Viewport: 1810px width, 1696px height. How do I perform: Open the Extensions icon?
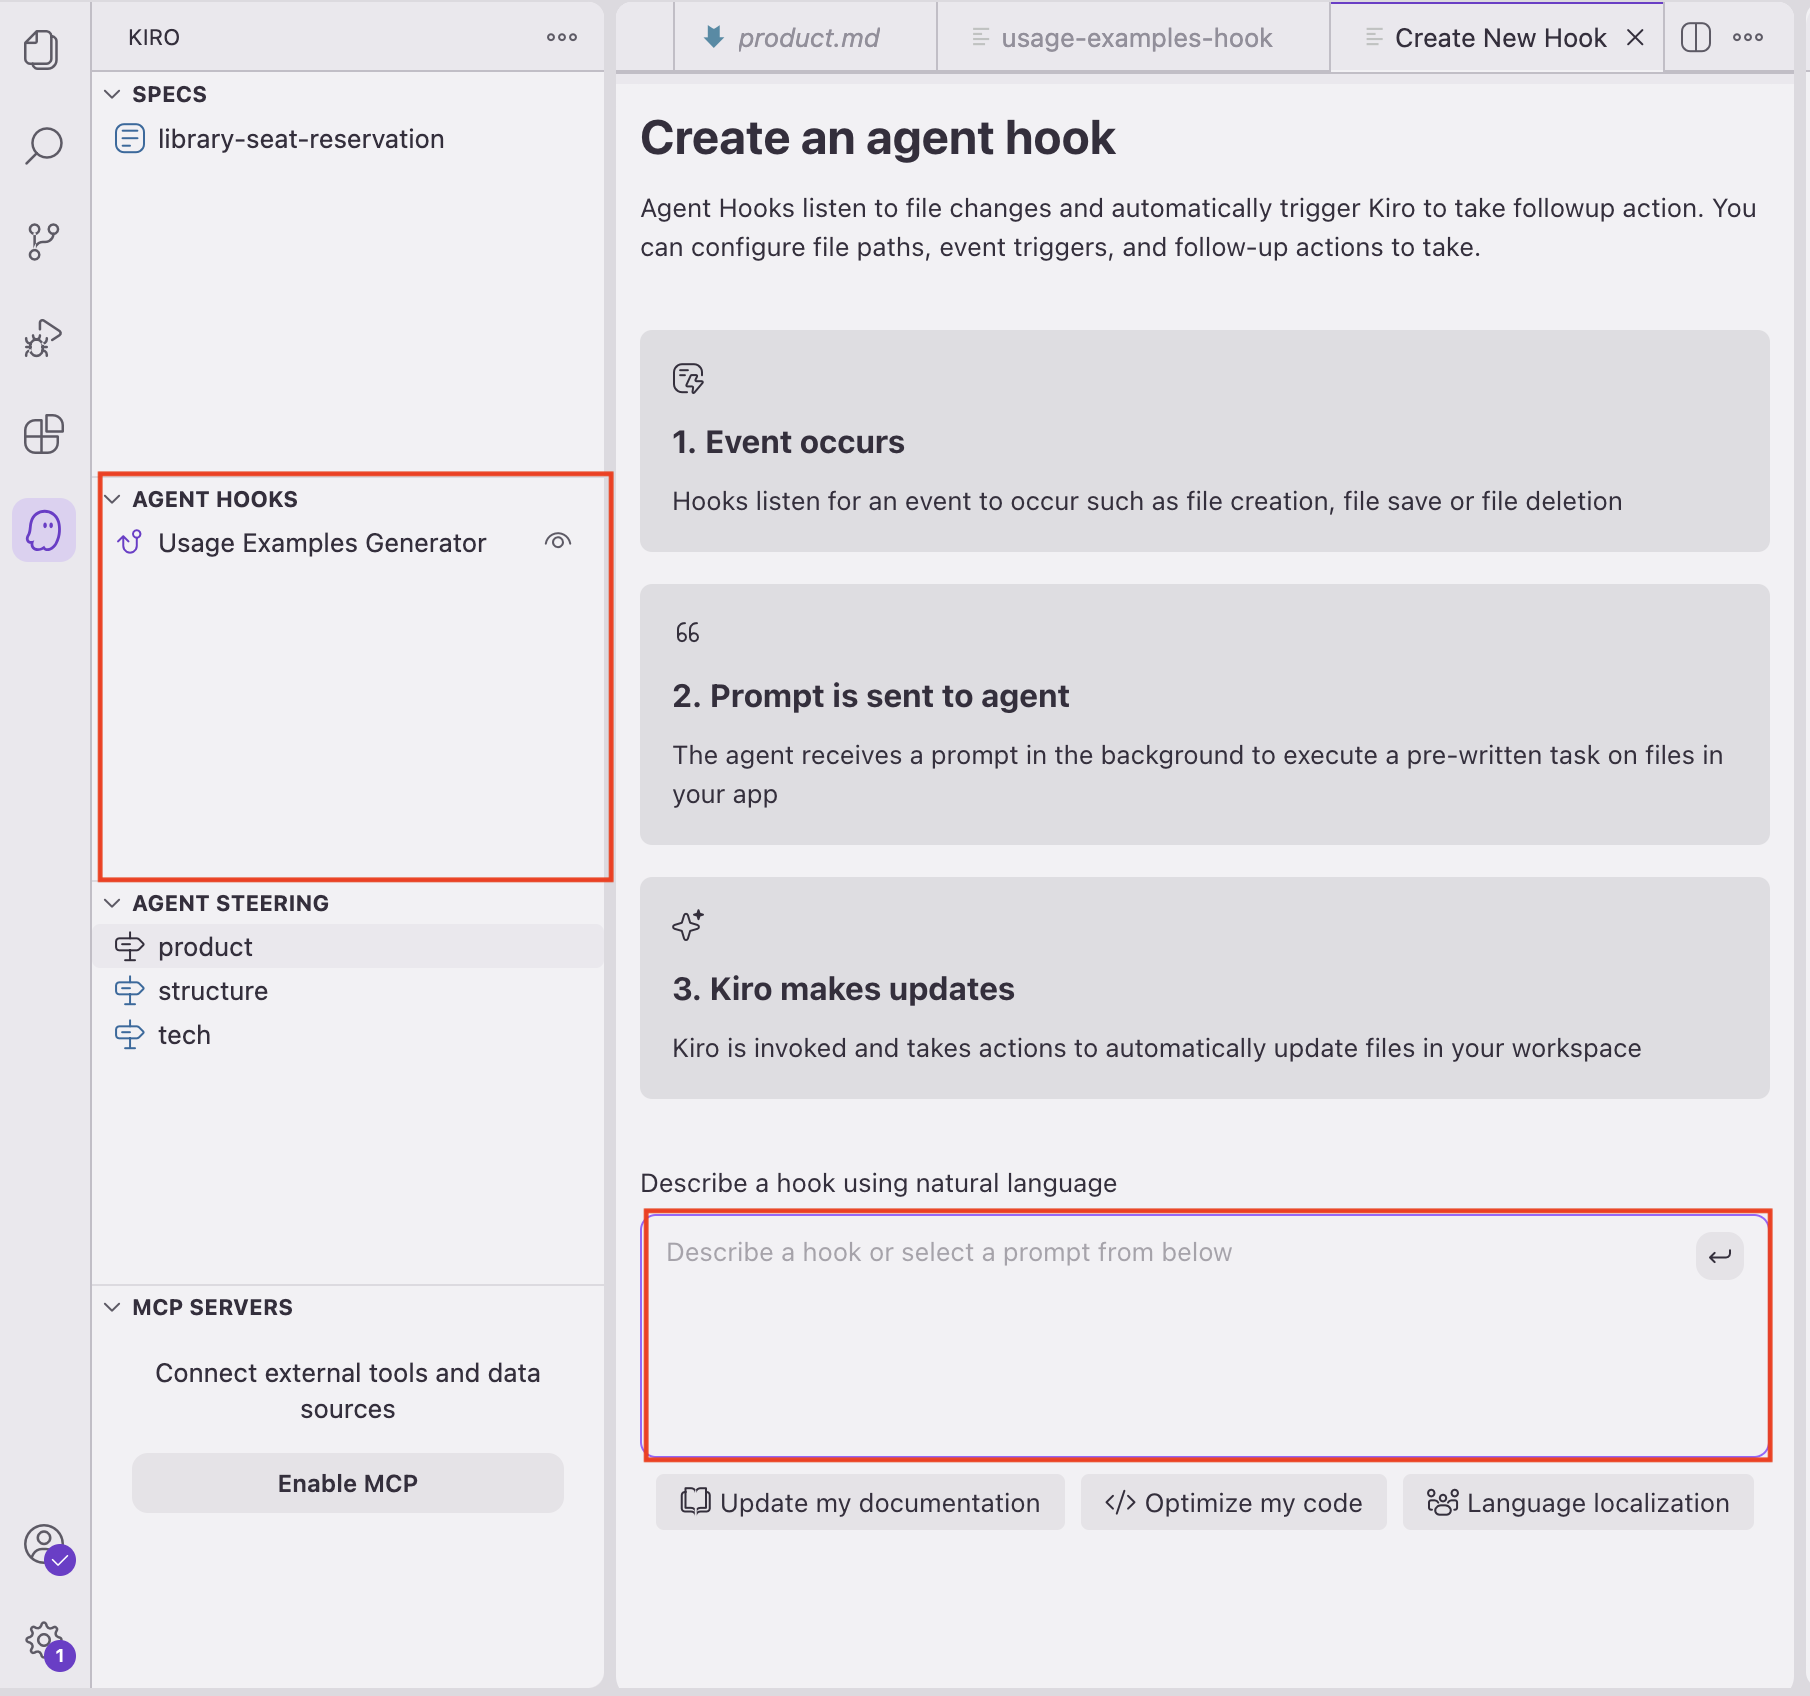[x=43, y=434]
